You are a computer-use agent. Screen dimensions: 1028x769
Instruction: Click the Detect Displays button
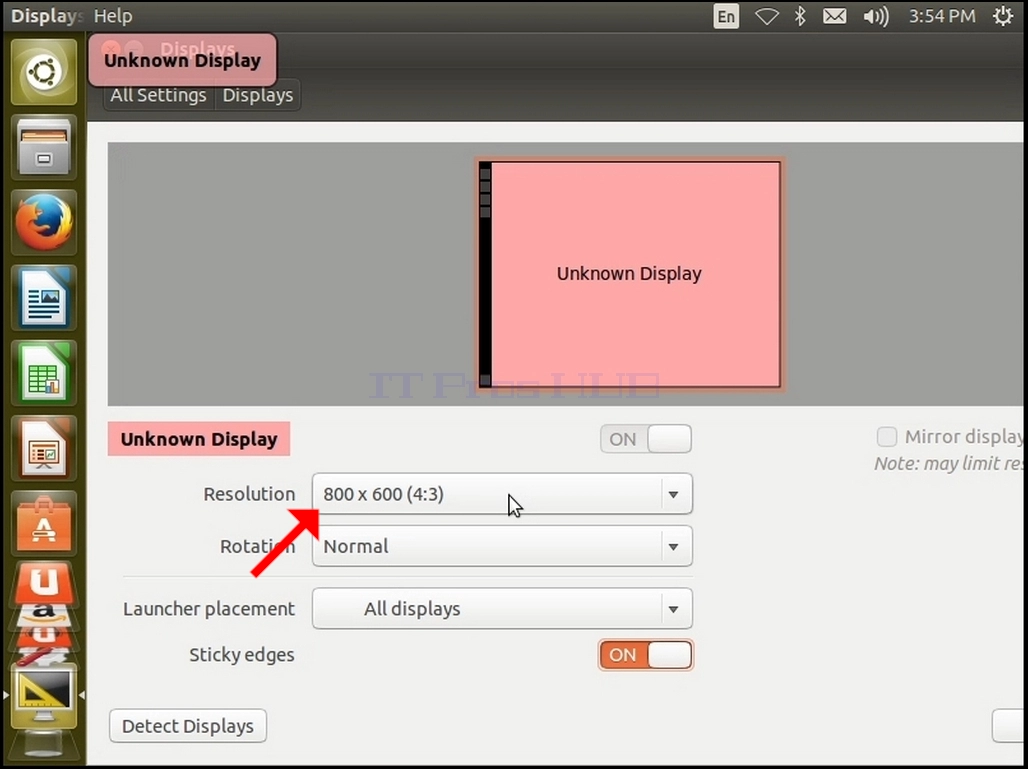[188, 726]
